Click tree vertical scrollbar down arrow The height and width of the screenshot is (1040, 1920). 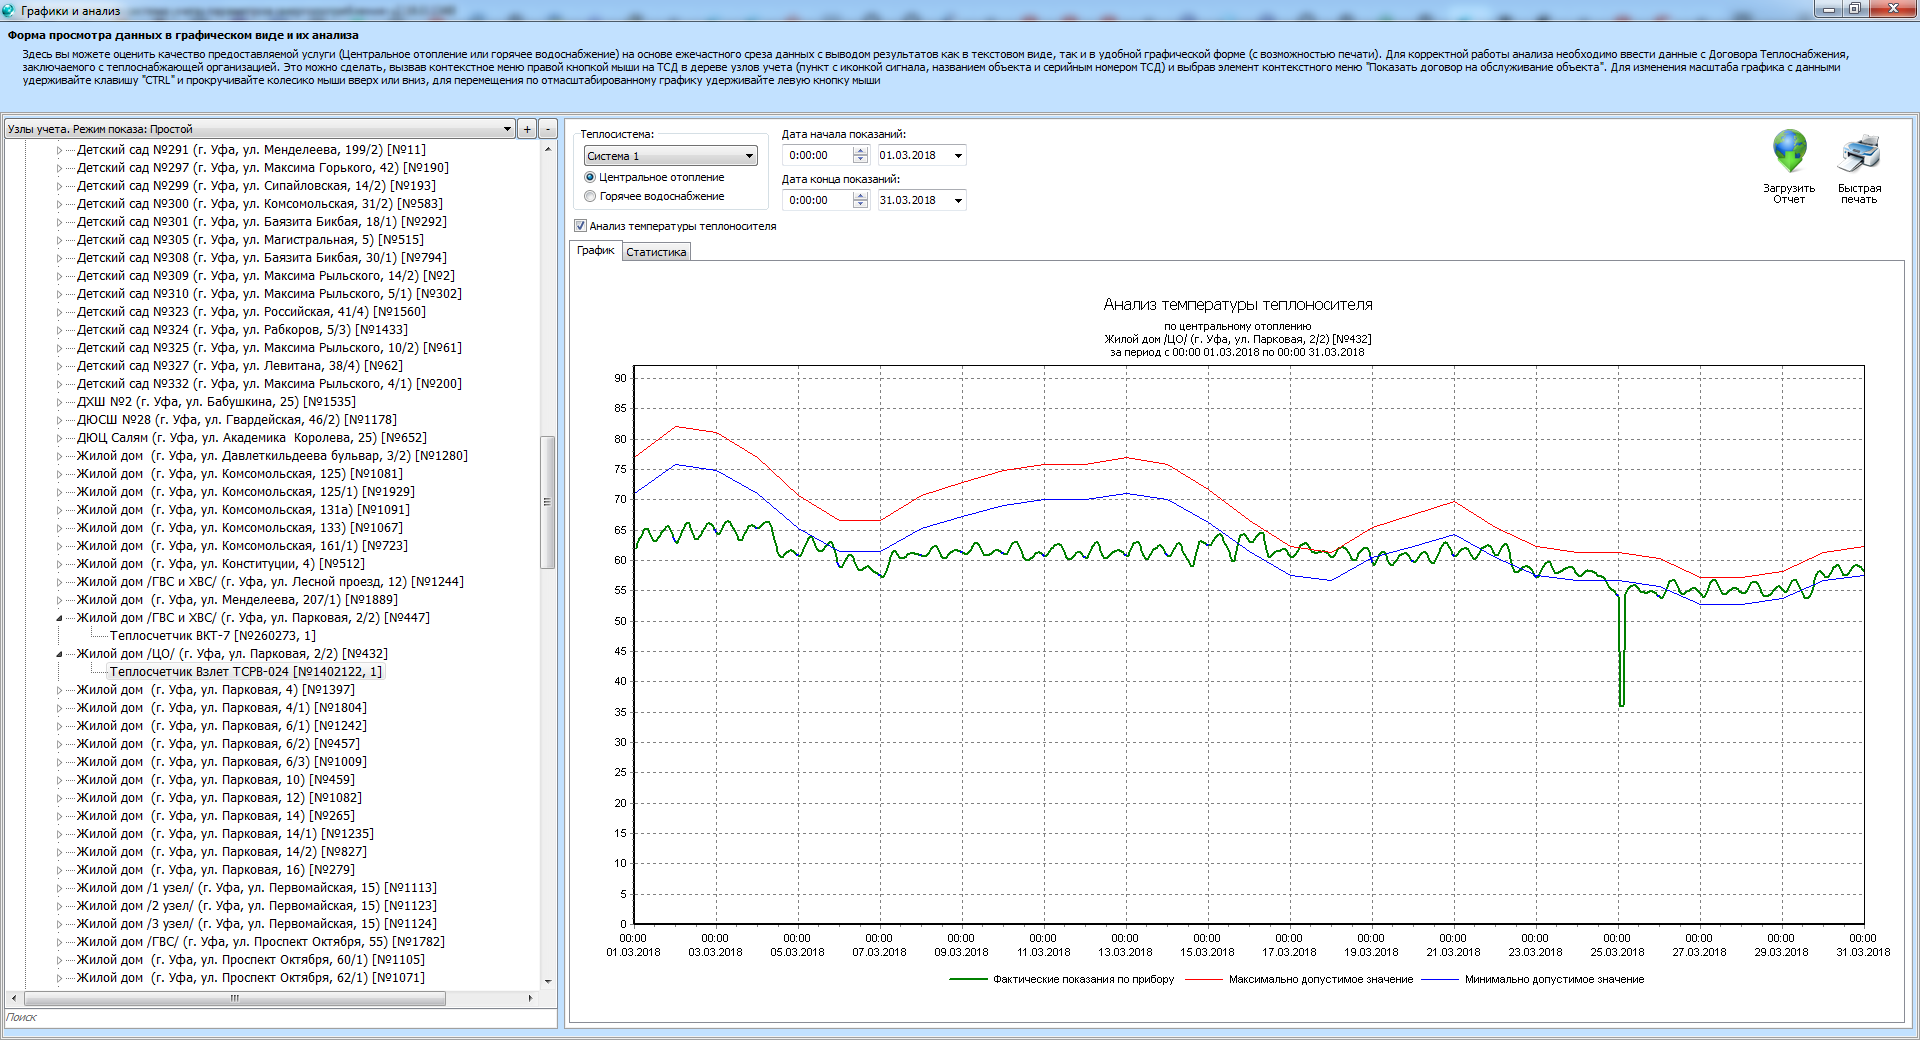point(548,982)
